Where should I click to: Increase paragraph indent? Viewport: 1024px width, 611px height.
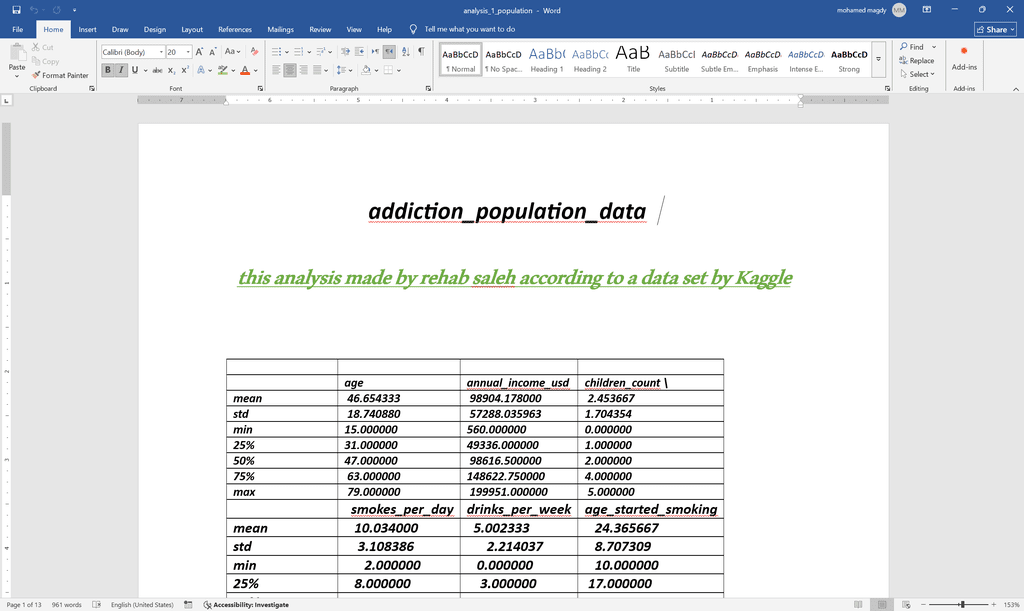[359, 52]
